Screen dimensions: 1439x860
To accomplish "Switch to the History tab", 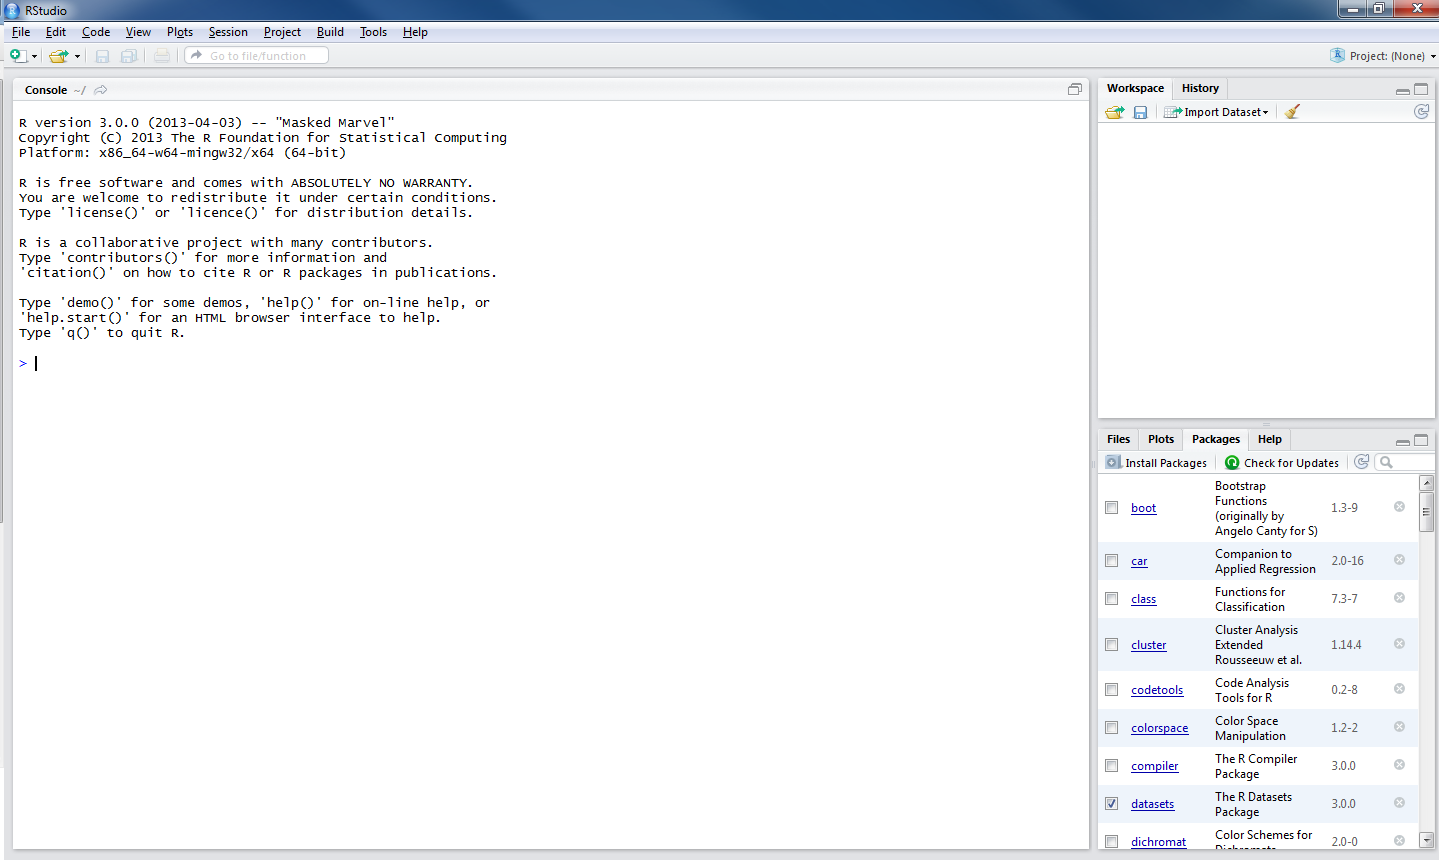I will (1200, 88).
